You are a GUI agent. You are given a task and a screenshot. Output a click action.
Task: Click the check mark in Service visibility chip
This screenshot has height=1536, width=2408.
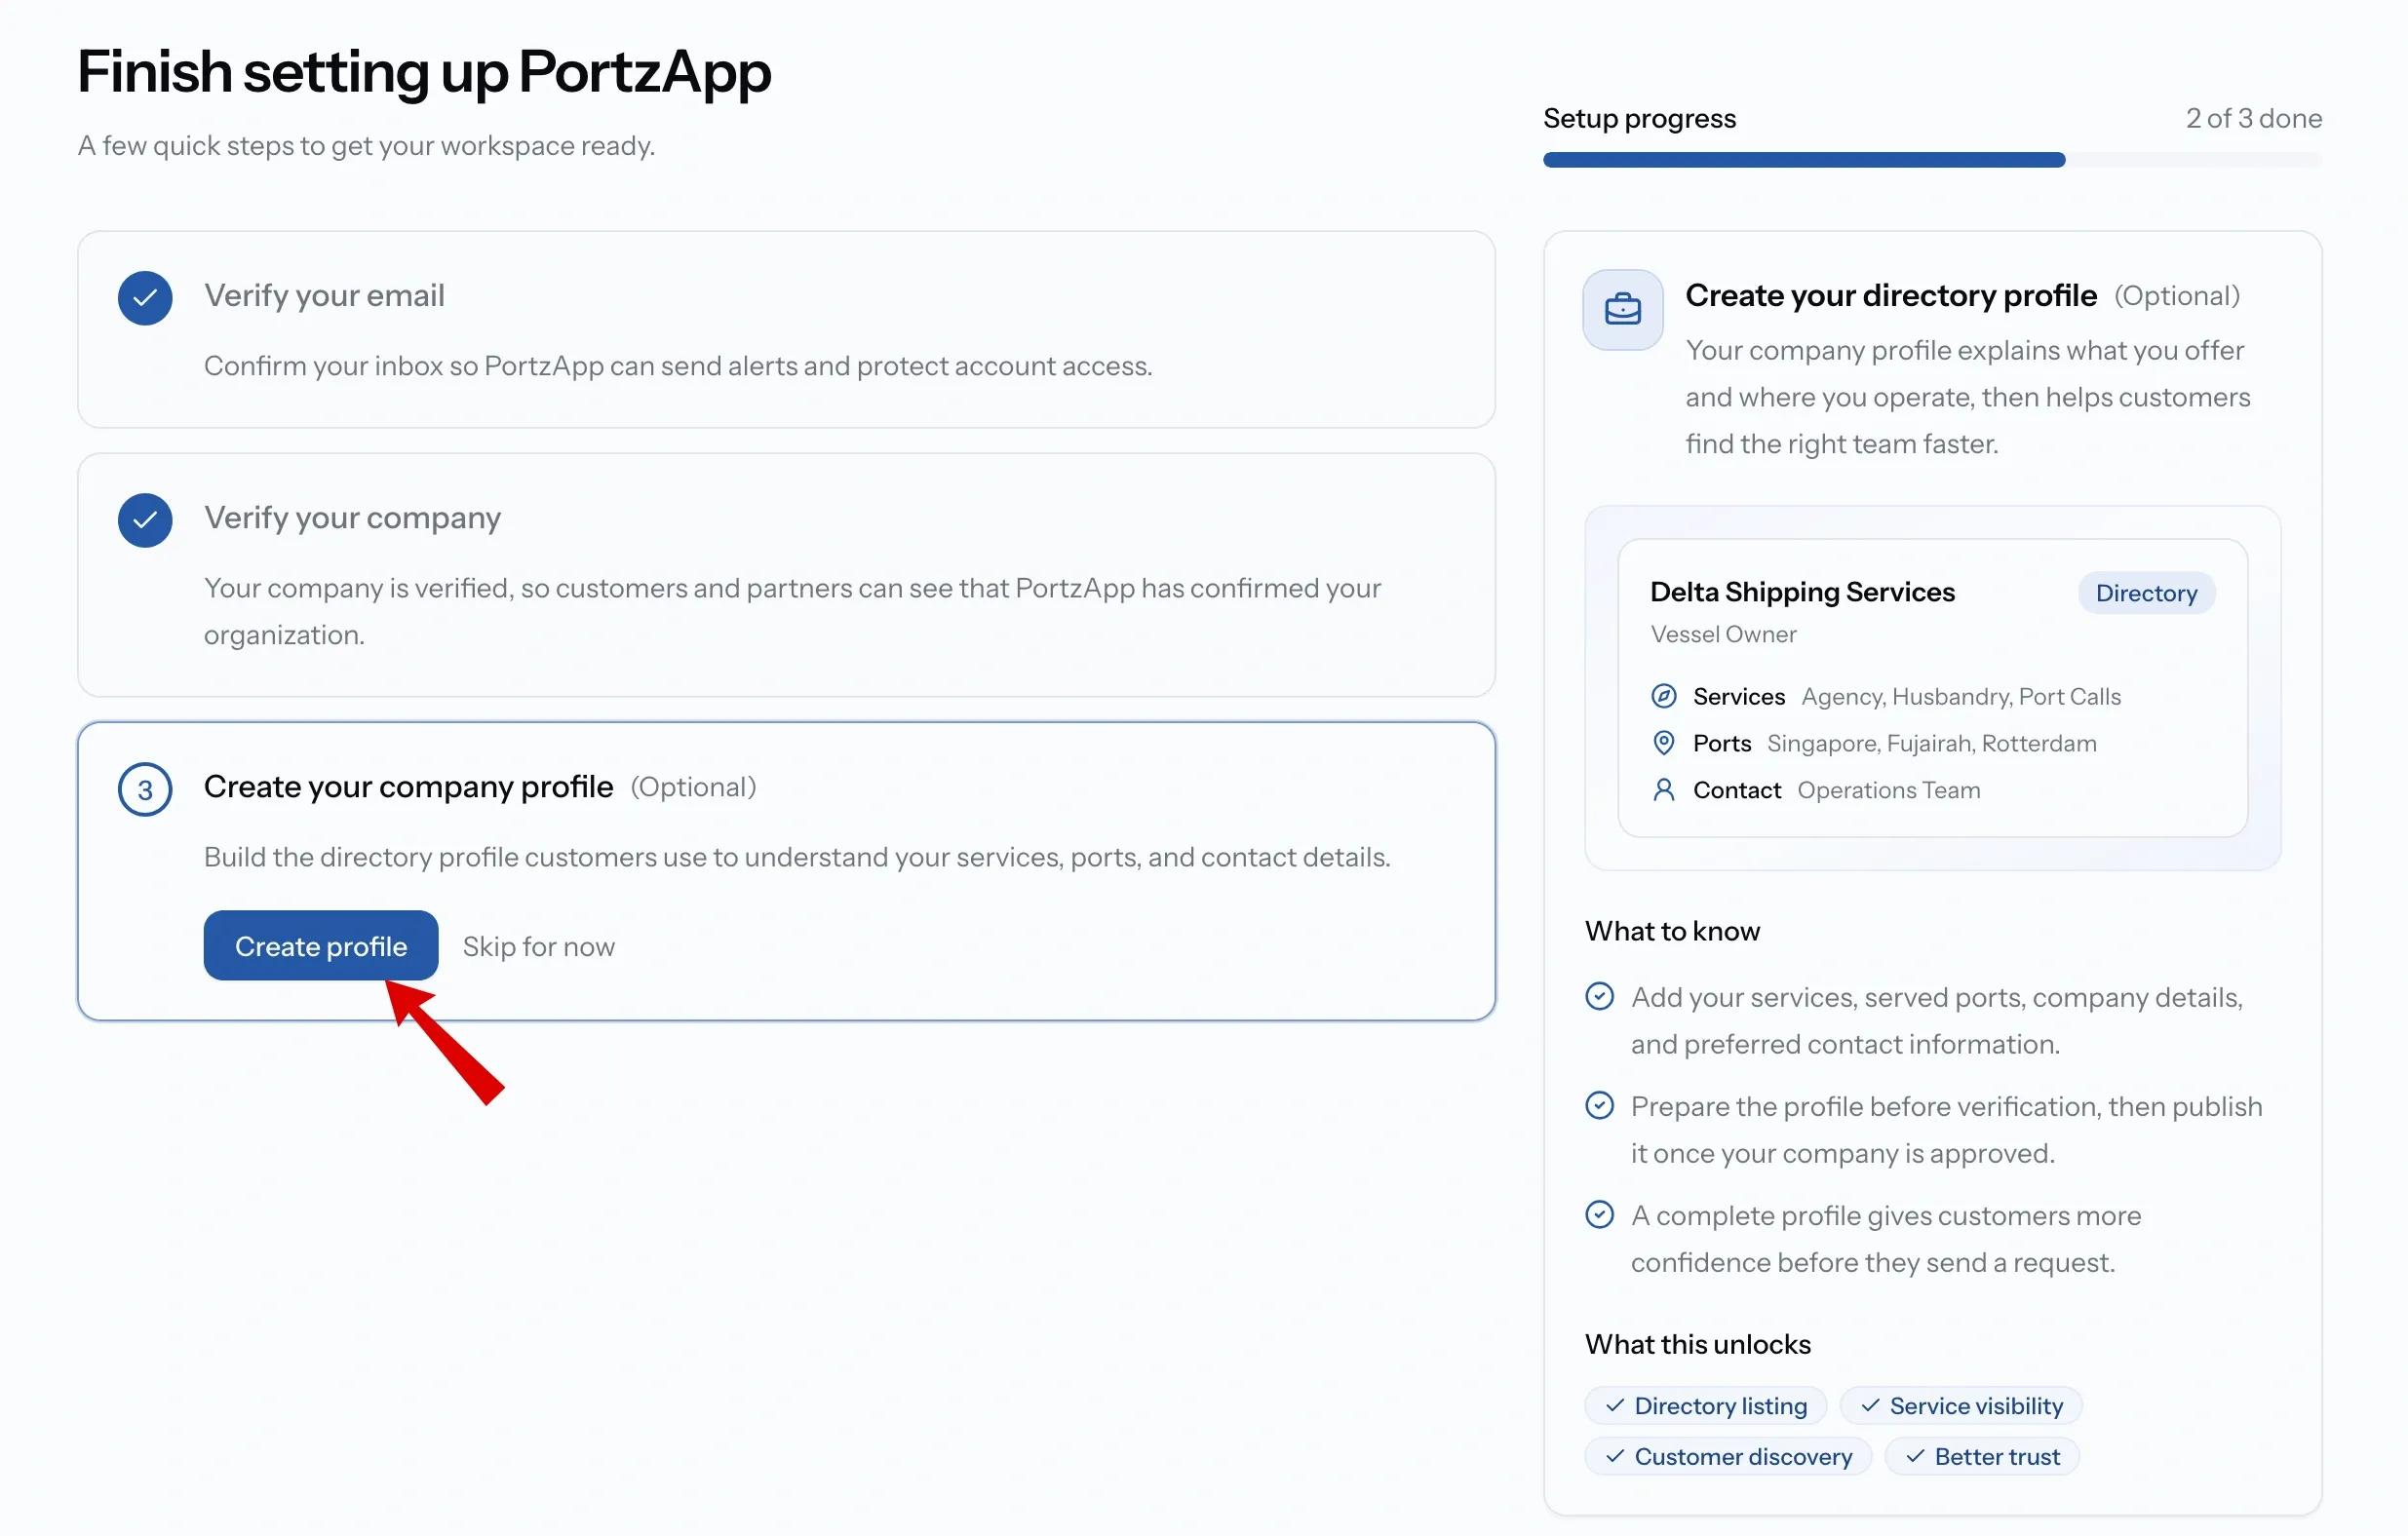(1869, 1405)
